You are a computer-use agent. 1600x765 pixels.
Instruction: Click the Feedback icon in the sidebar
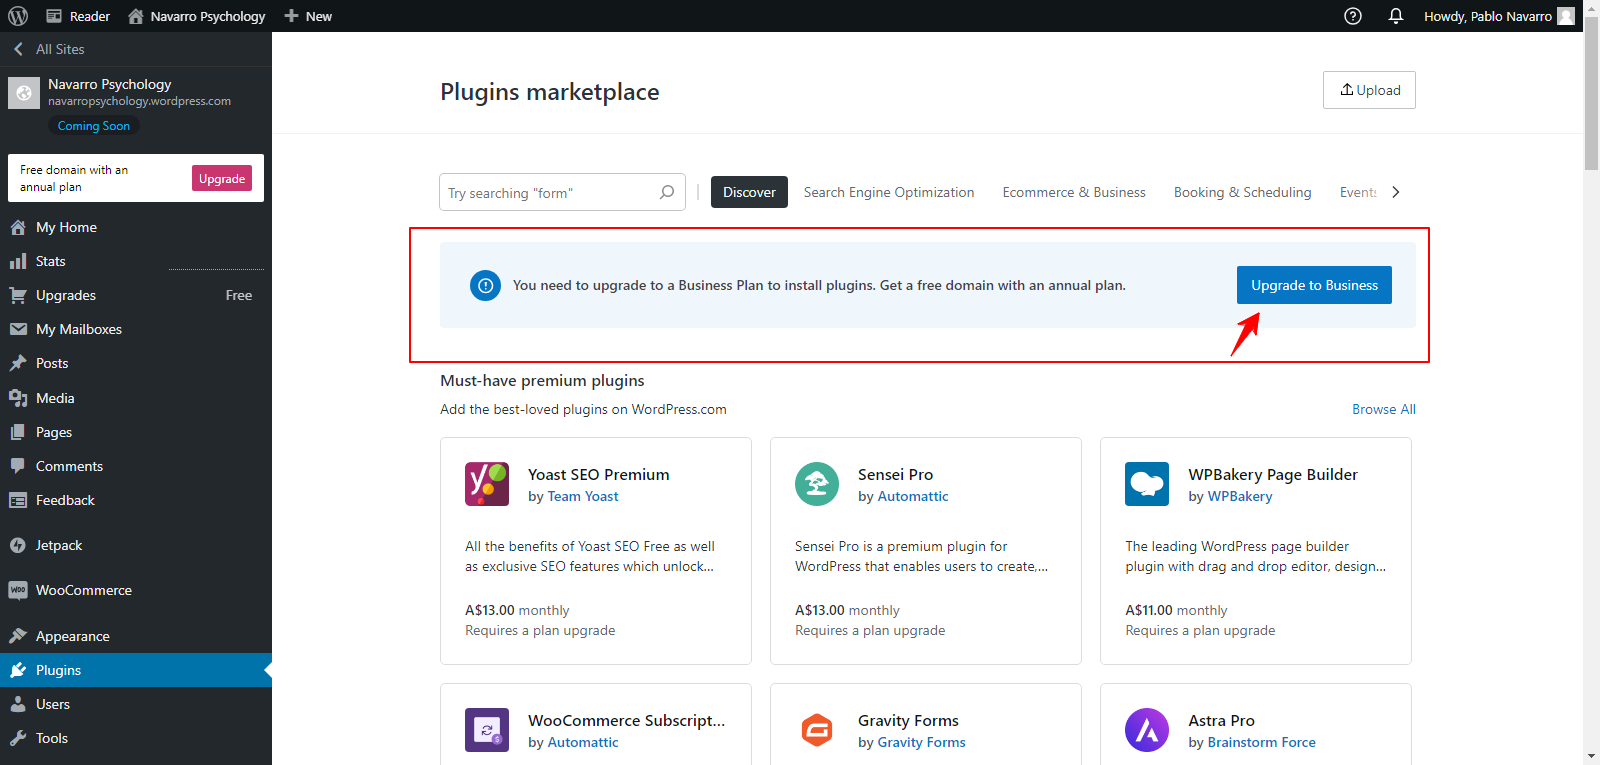[x=18, y=500]
